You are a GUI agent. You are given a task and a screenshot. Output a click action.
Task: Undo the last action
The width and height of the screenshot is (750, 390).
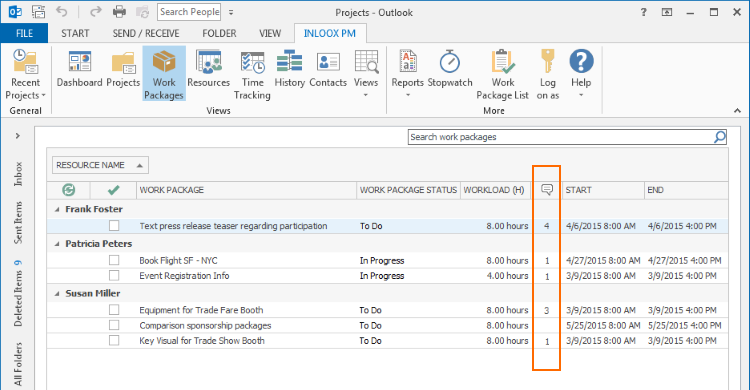click(62, 11)
